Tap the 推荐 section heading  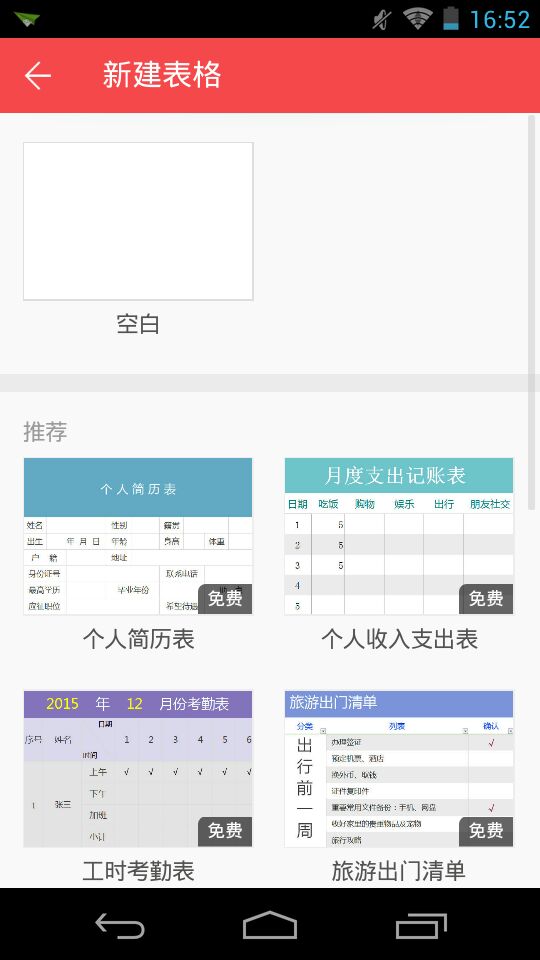(45, 432)
